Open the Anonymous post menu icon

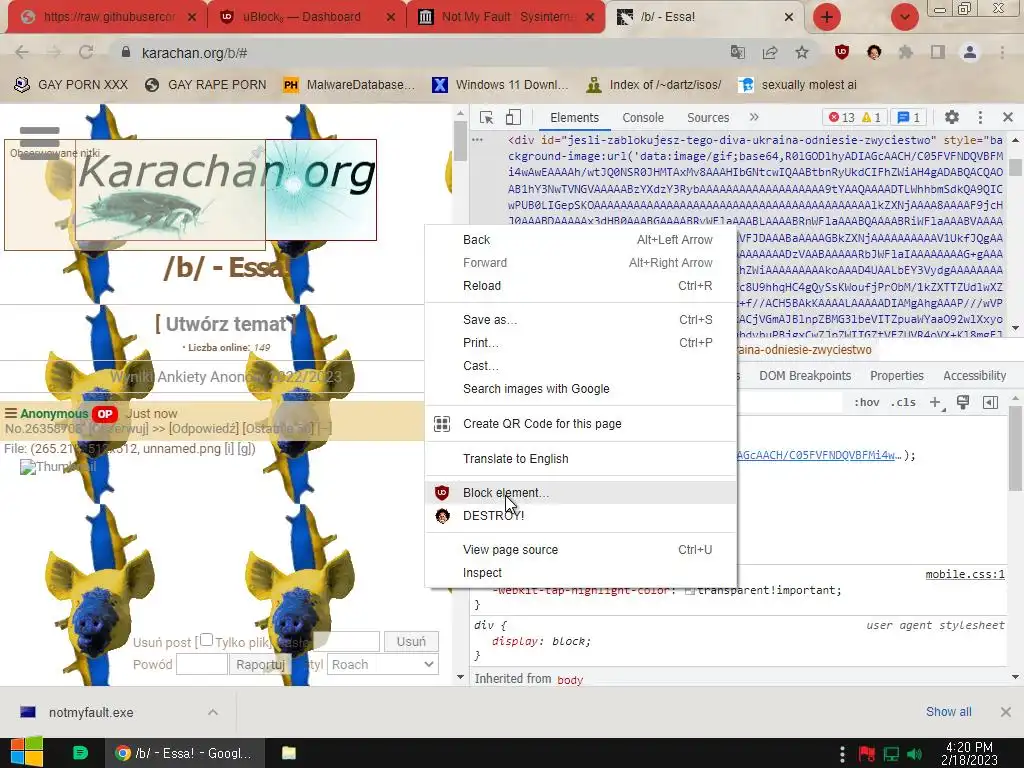pyautogui.click(x=10, y=413)
